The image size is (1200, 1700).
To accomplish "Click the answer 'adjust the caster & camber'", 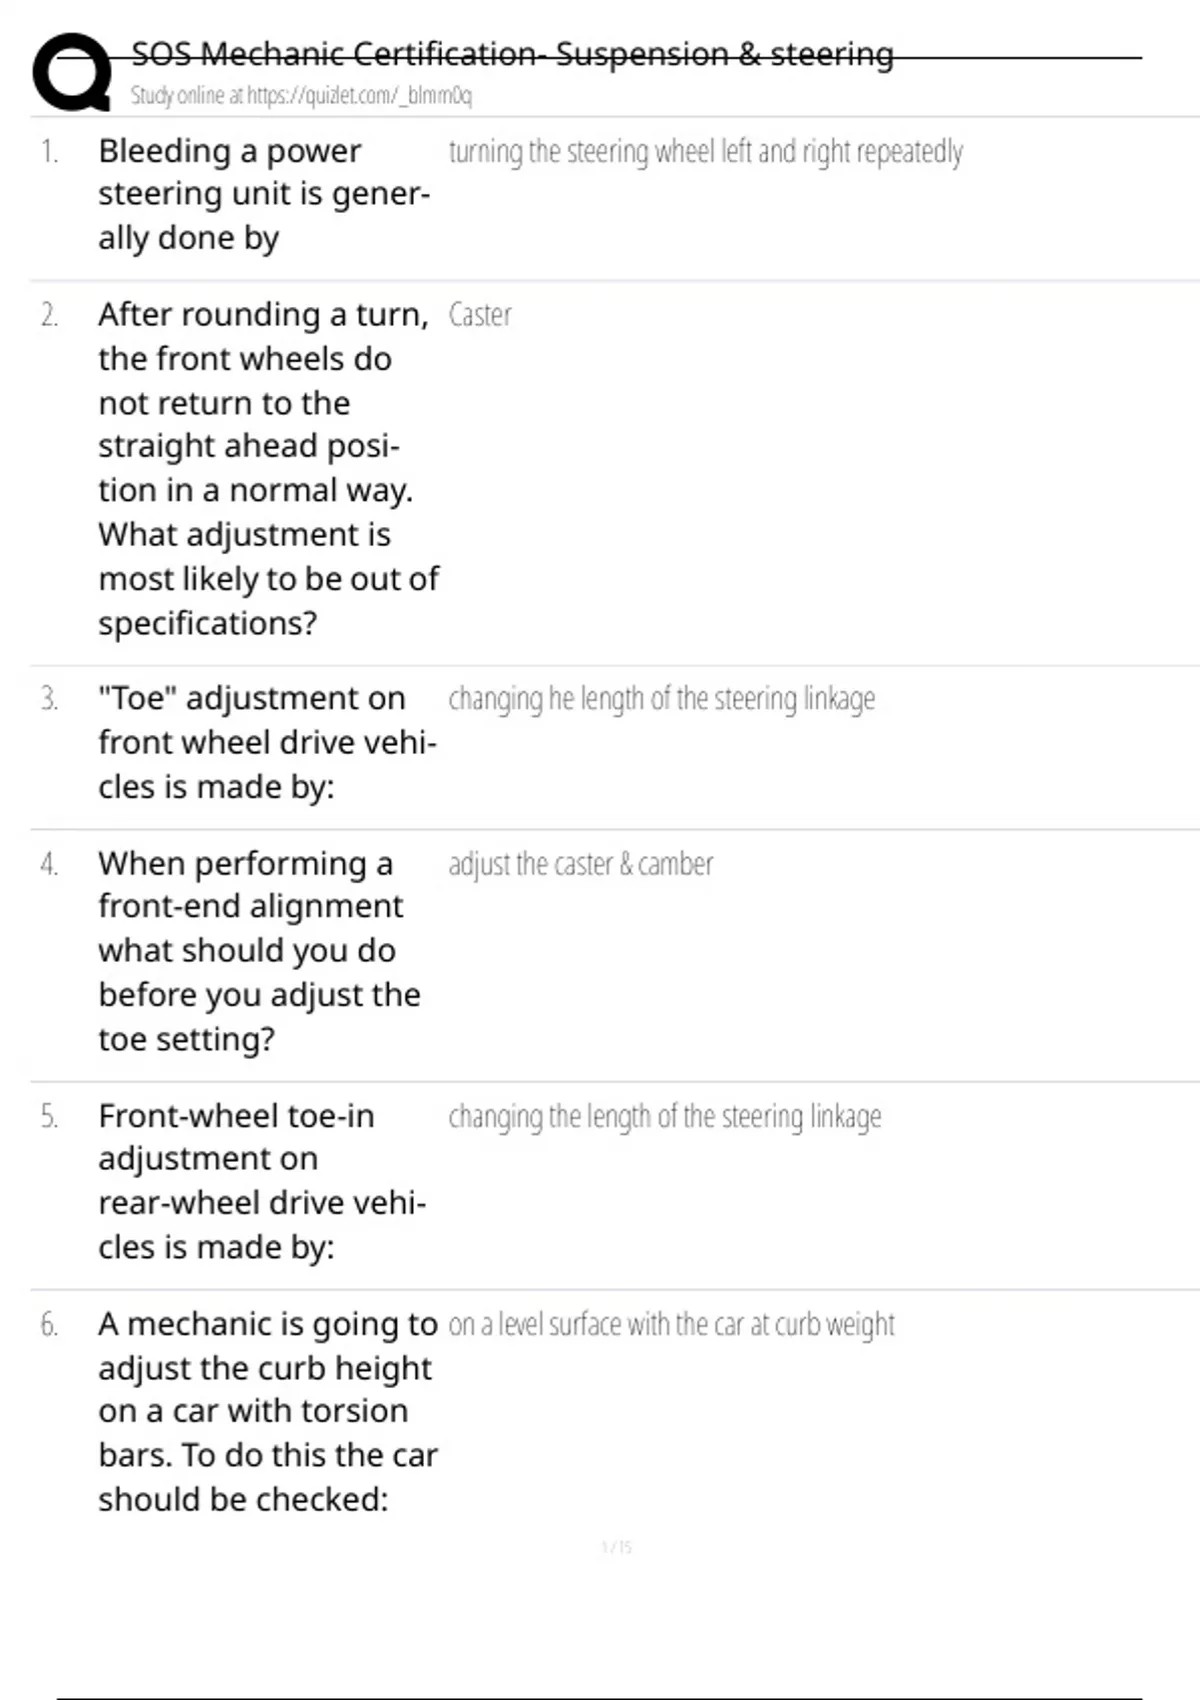I will point(580,864).
